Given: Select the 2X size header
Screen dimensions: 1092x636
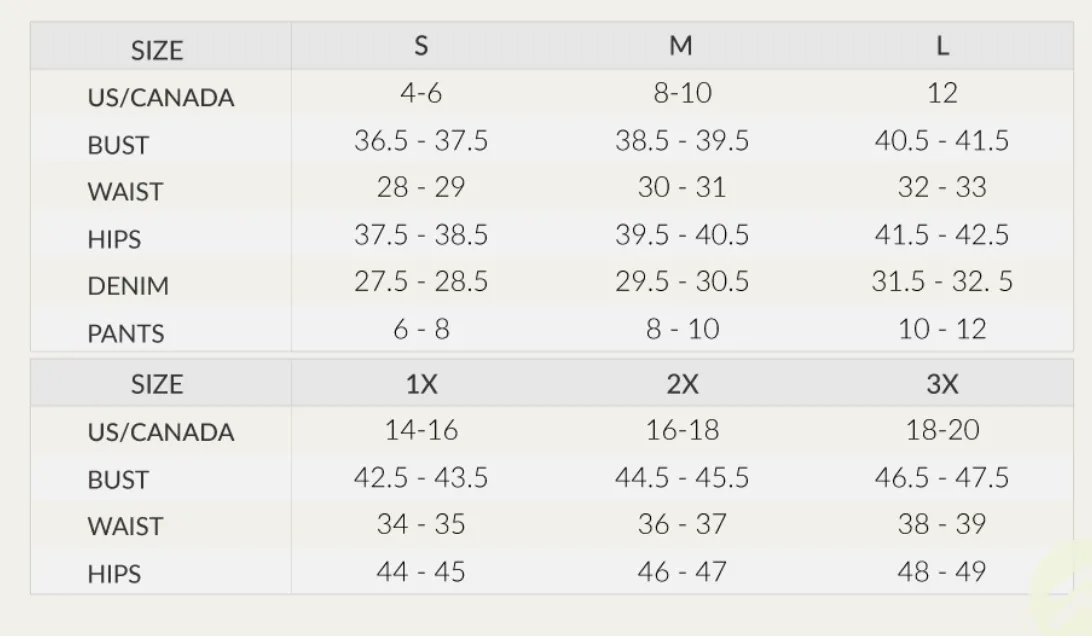Looking at the screenshot, I should [682, 384].
